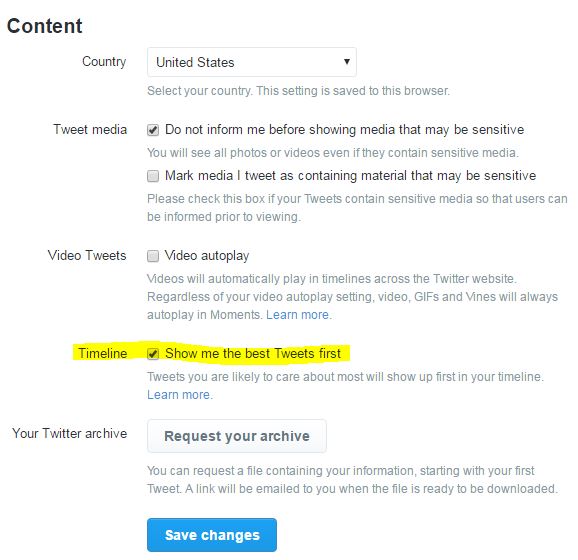Open the Country dropdown showing United States
Viewport: 578px width, 560px height.
pyautogui.click(x=251, y=62)
